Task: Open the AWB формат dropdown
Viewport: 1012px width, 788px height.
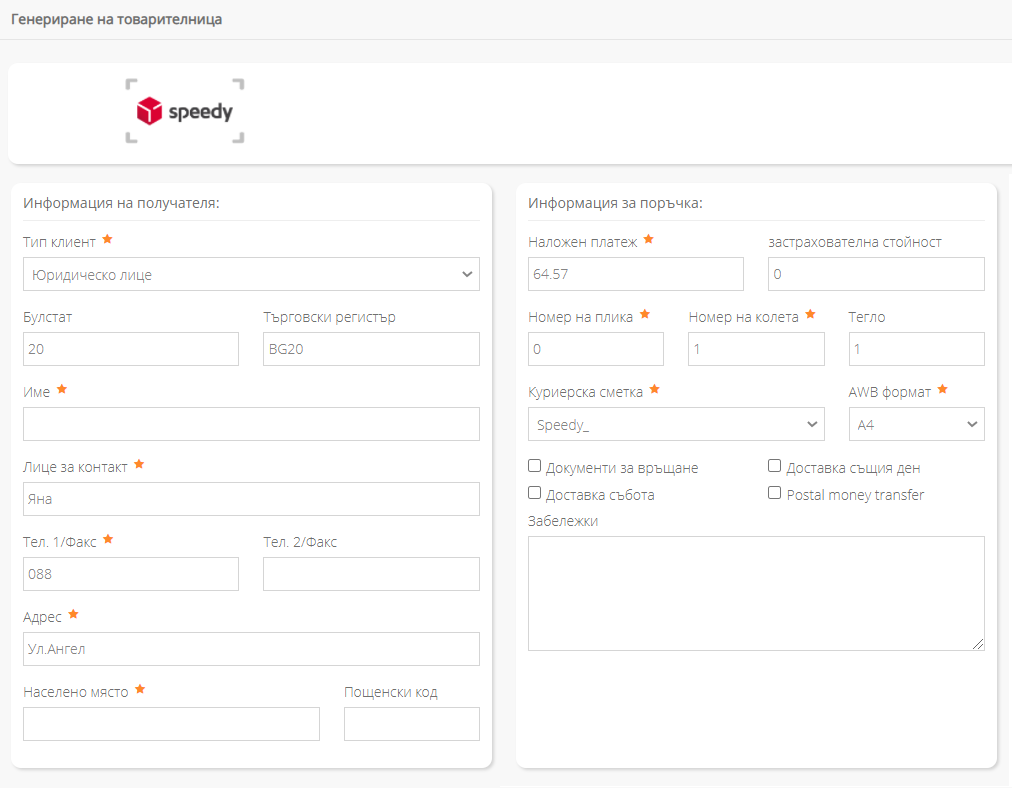Action: tap(916, 424)
